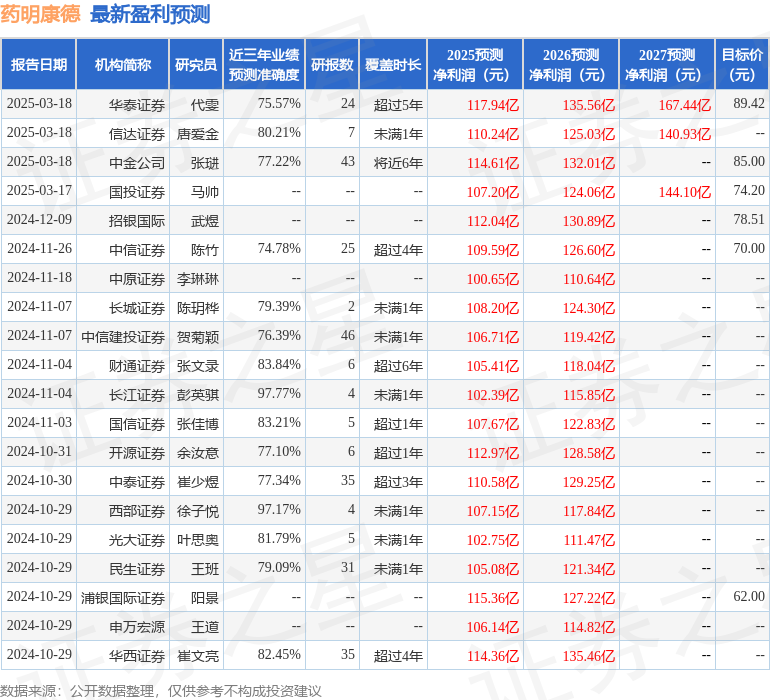Click analyst name 张琎
This screenshot has width=770, height=700.
205,163
